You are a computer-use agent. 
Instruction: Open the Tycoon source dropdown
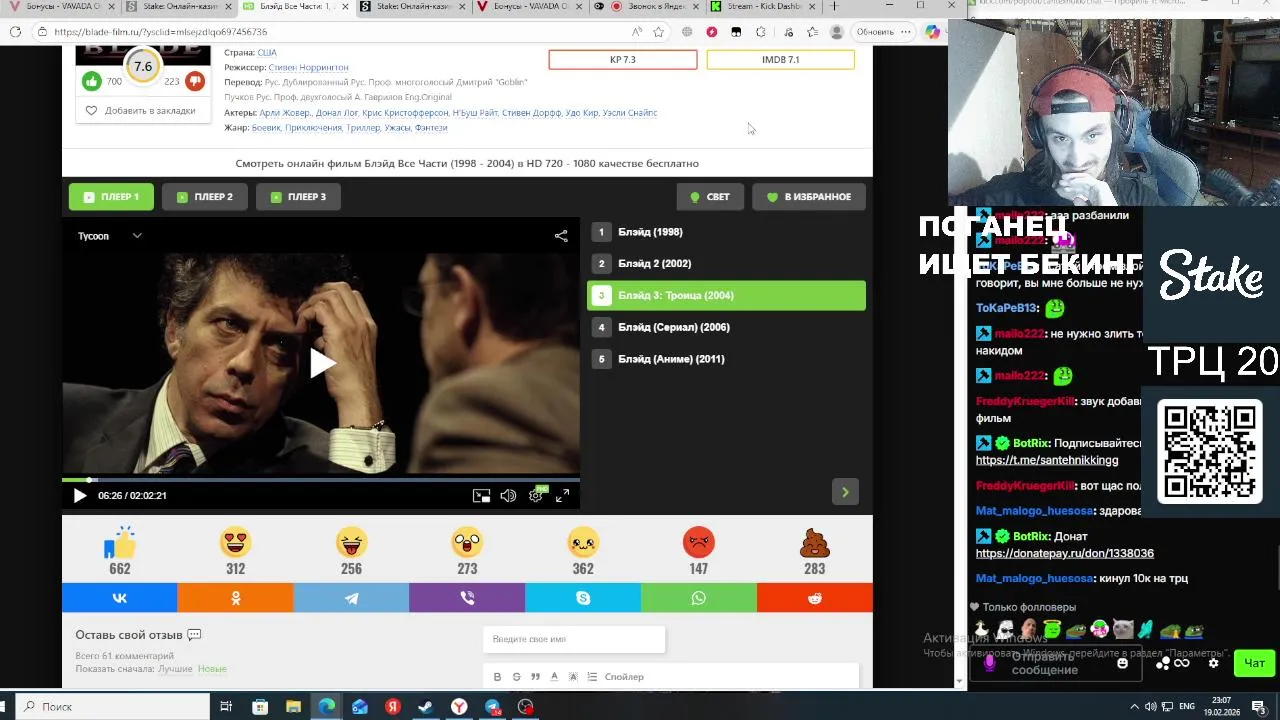click(110, 236)
